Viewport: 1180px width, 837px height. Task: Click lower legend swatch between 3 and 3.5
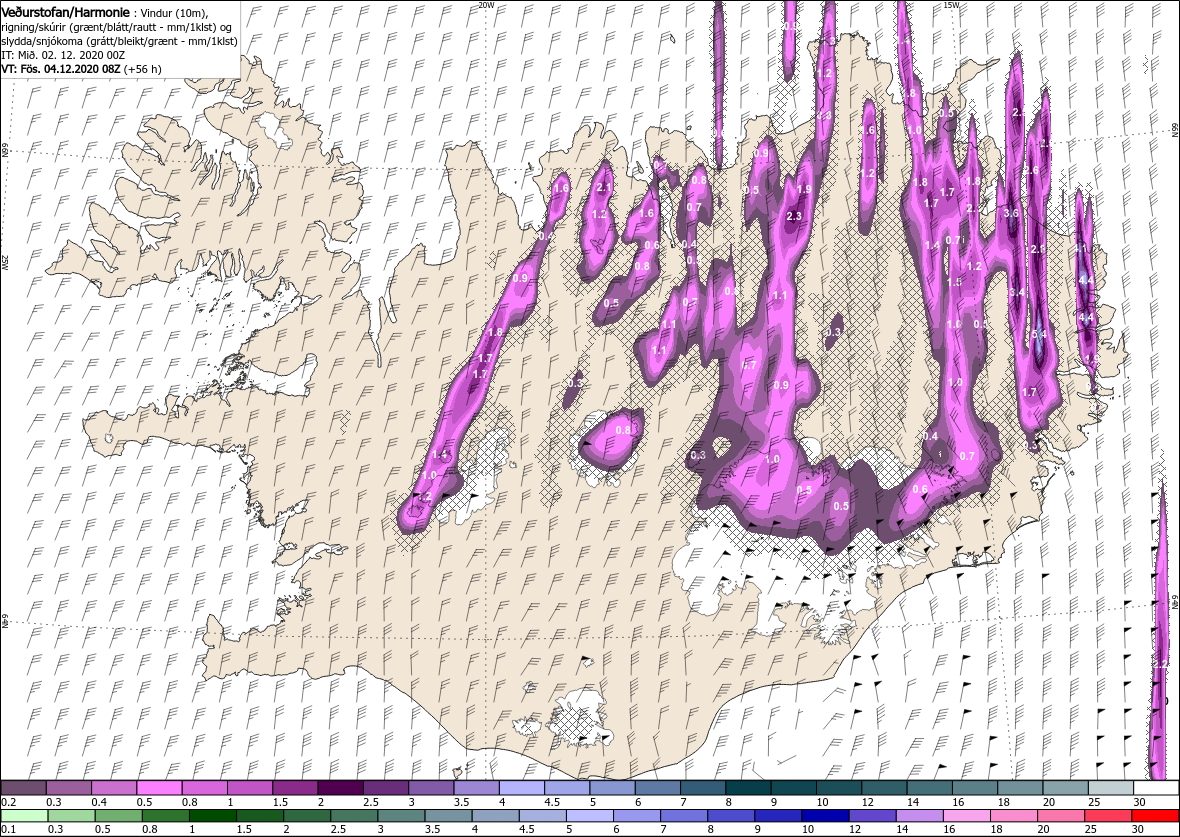click(401, 816)
